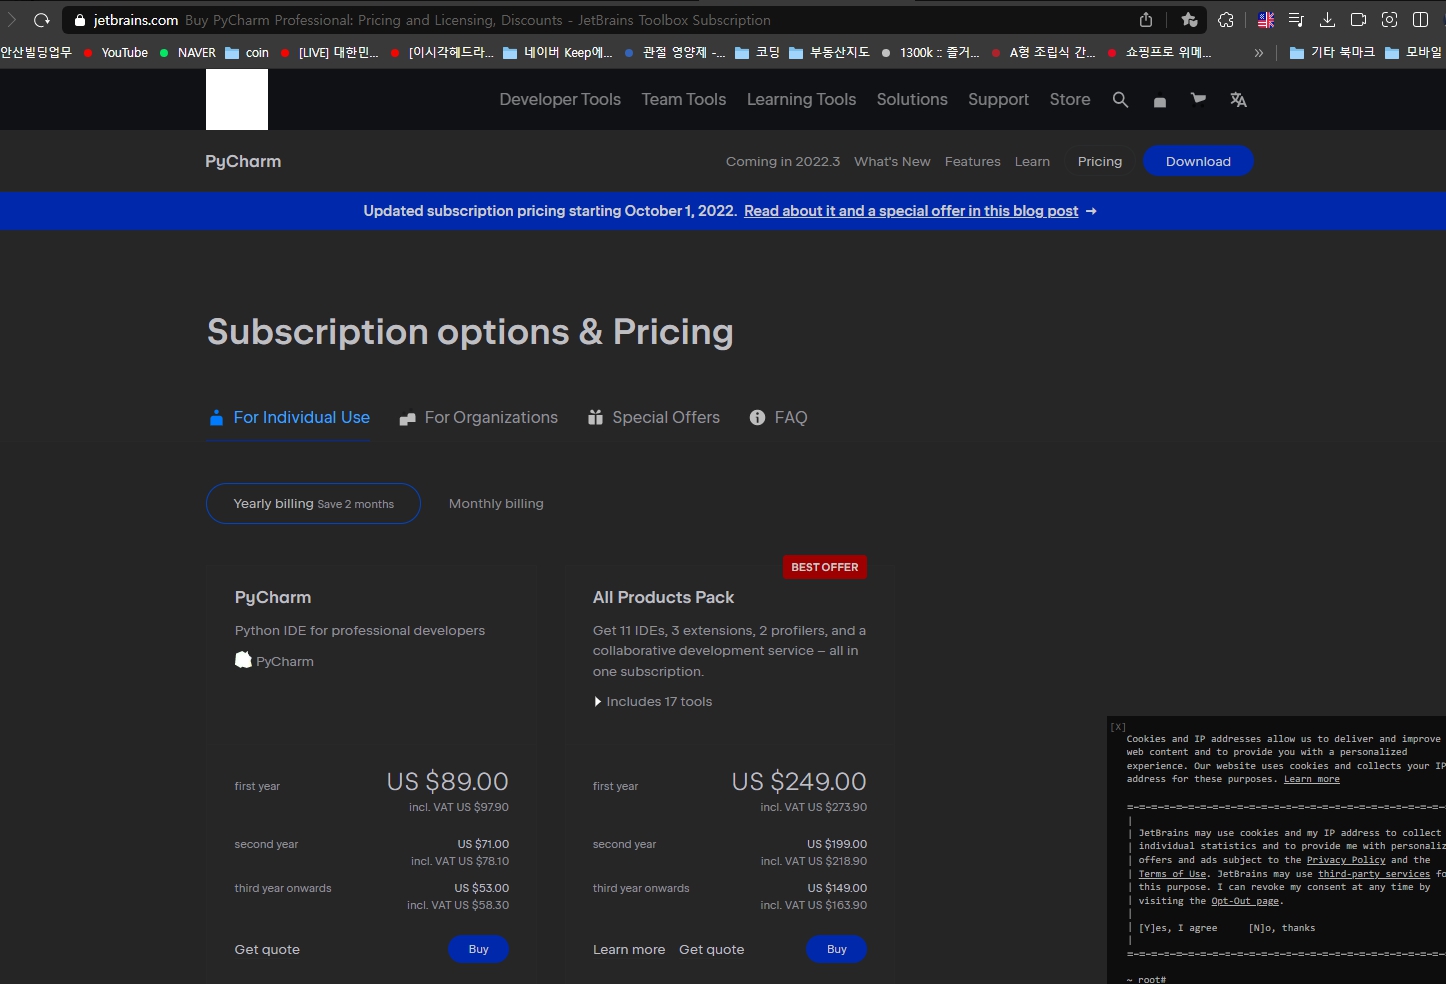Select the Yearly billing option
1446x984 pixels.
pos(313,504)
